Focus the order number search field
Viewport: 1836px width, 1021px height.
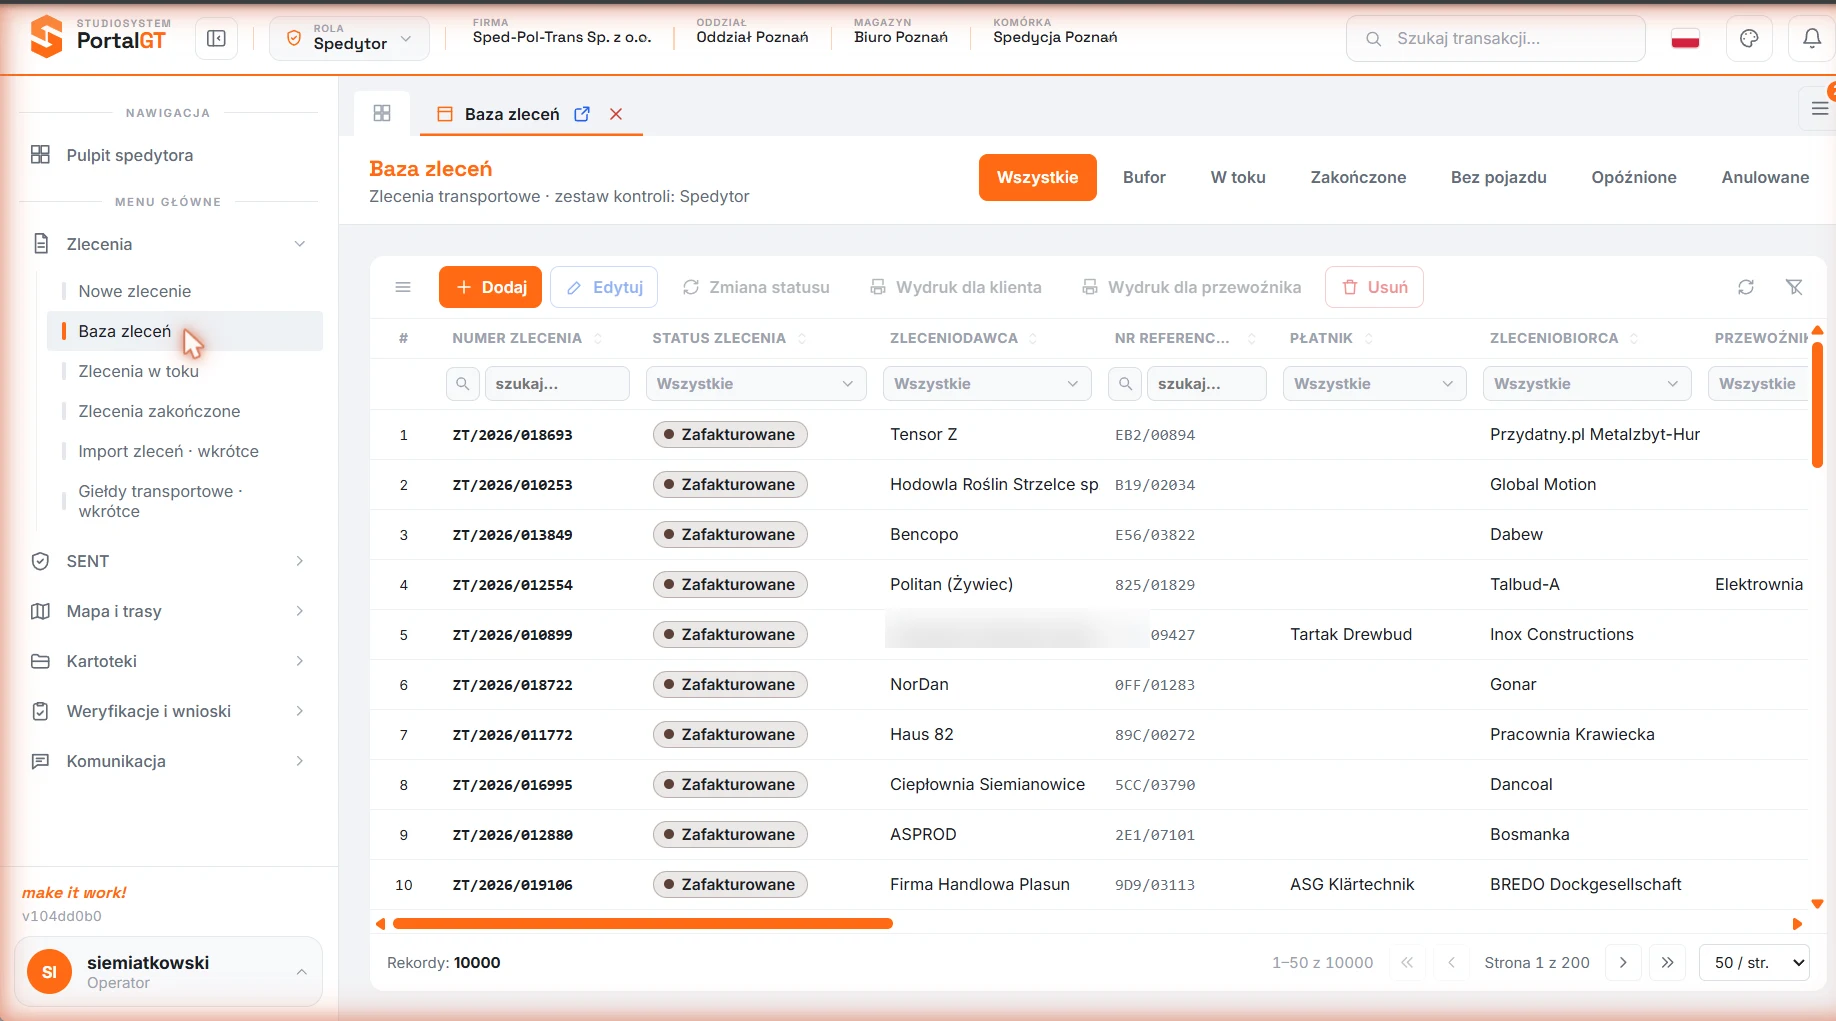click(x=556, y=384)
